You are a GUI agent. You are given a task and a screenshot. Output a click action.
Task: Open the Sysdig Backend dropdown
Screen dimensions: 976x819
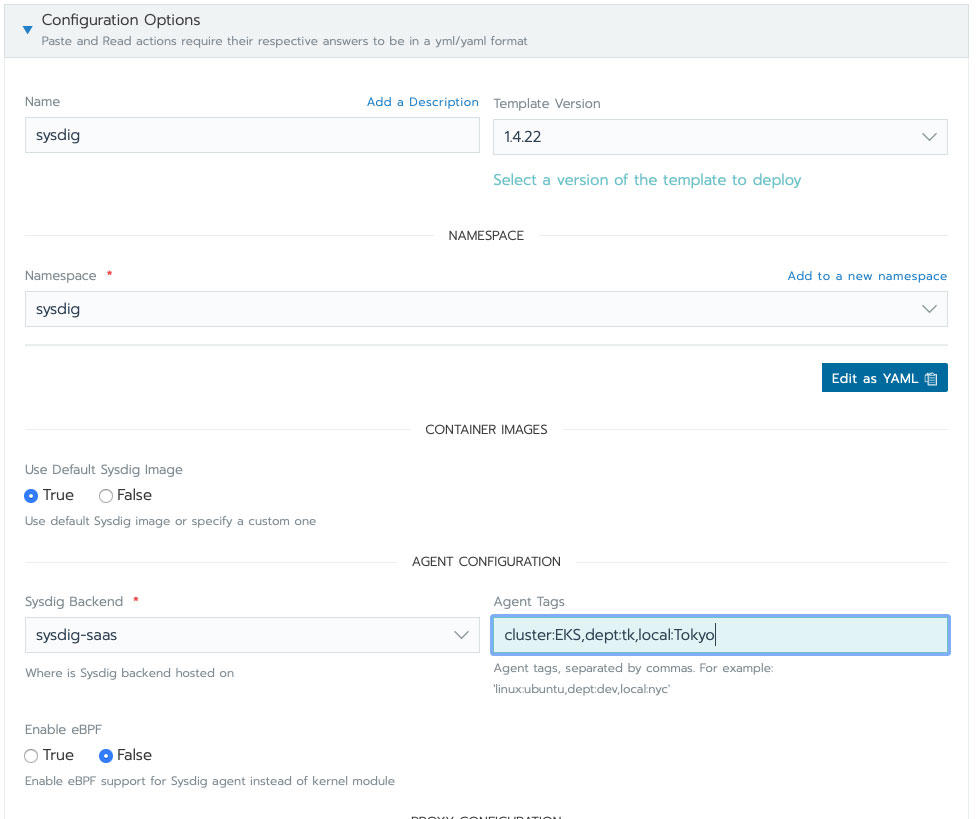252,635
